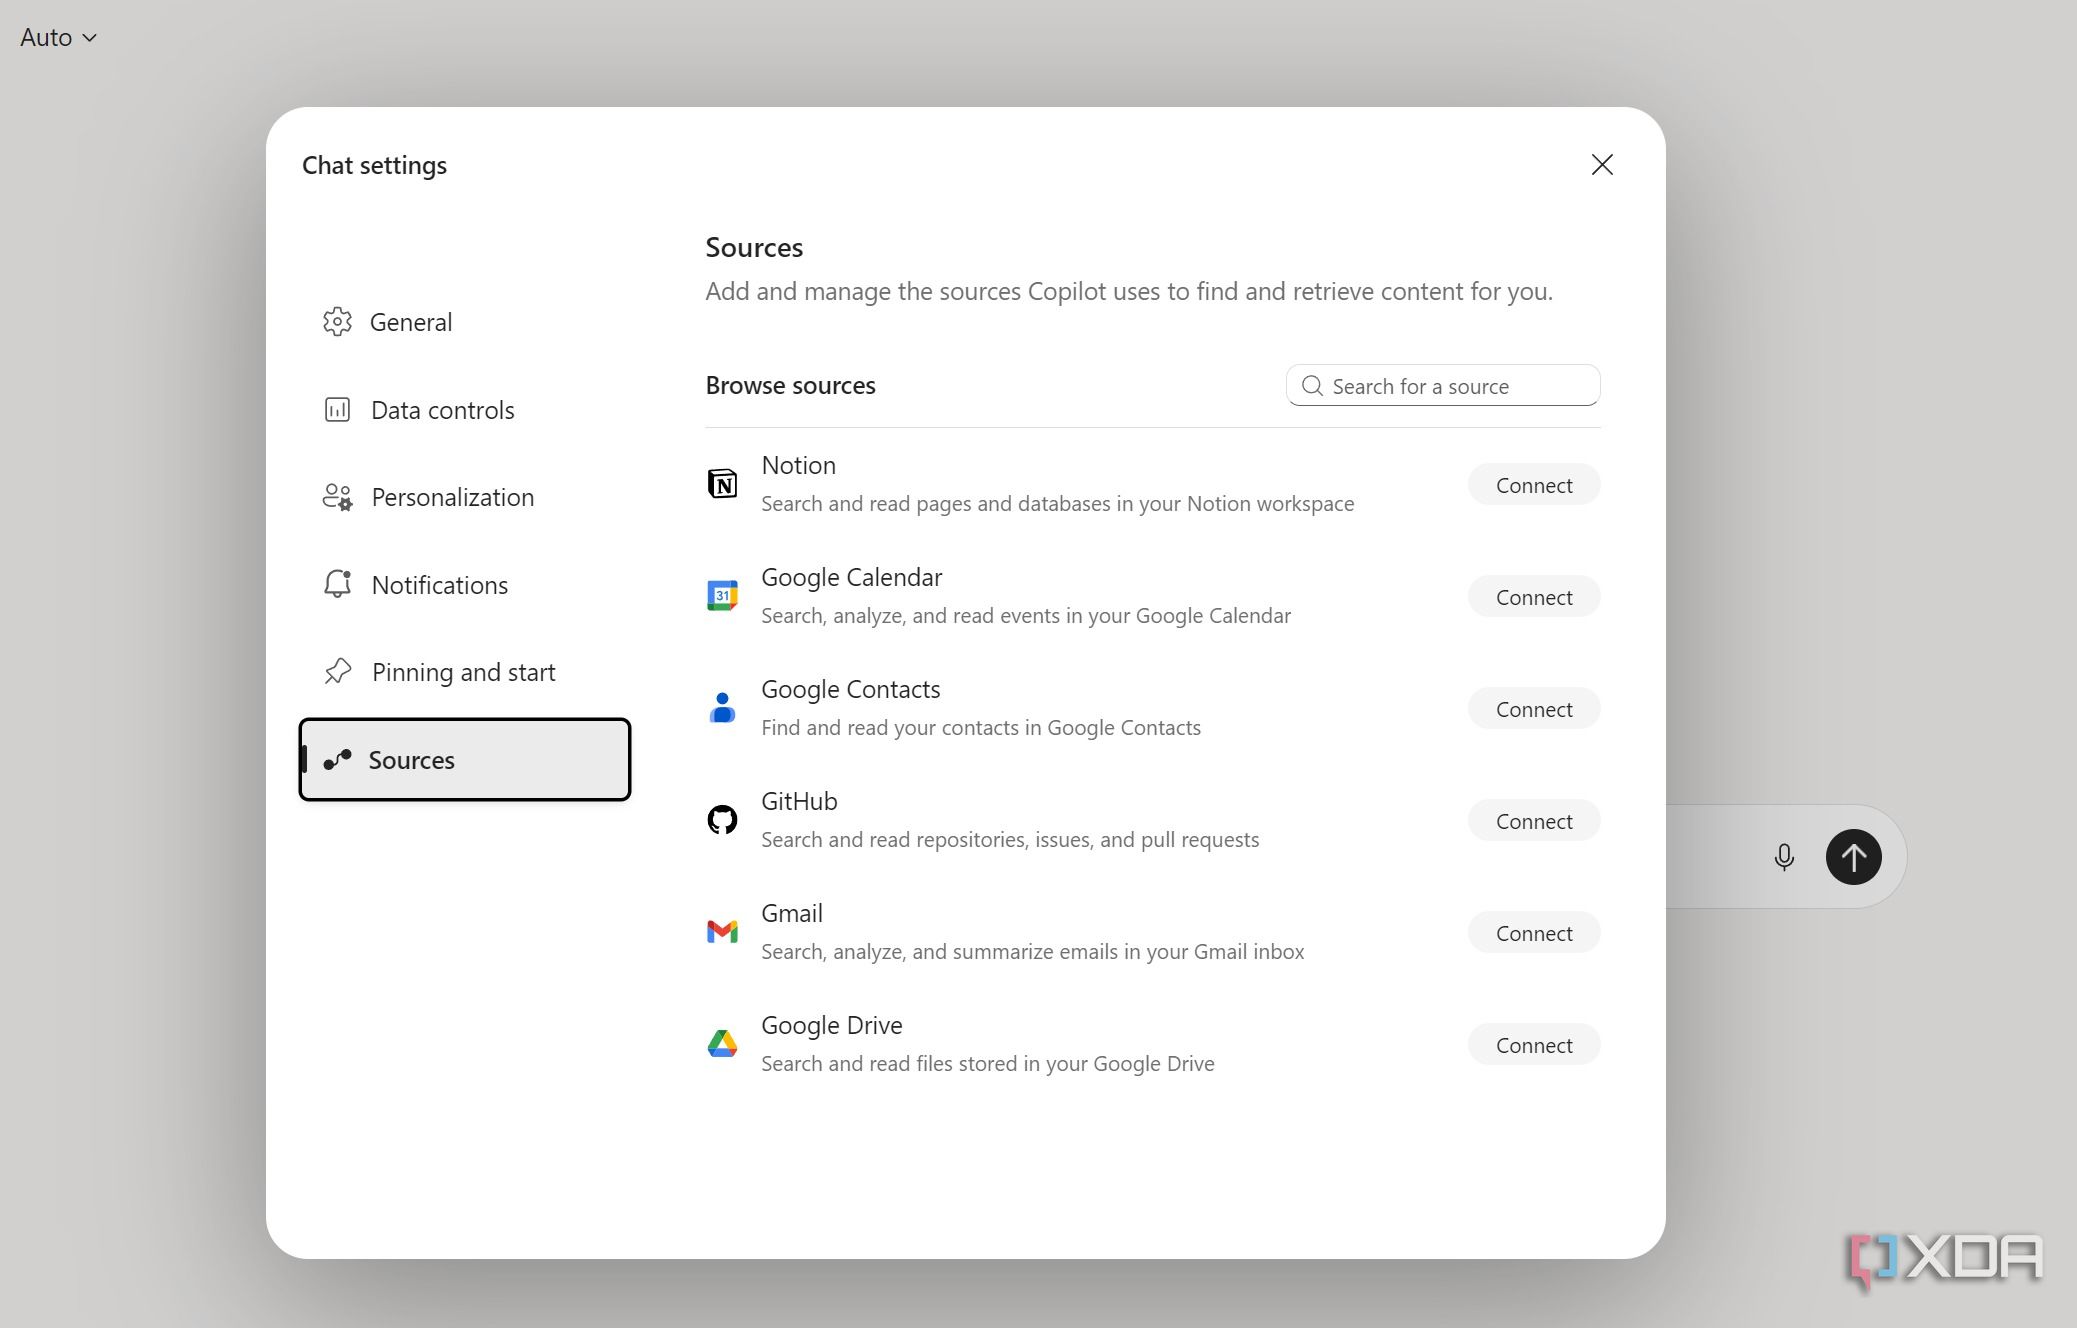The height and width of the screenshot is (1328, 2077).
Task: Click the send arrow button
Action: [1854, 857]
